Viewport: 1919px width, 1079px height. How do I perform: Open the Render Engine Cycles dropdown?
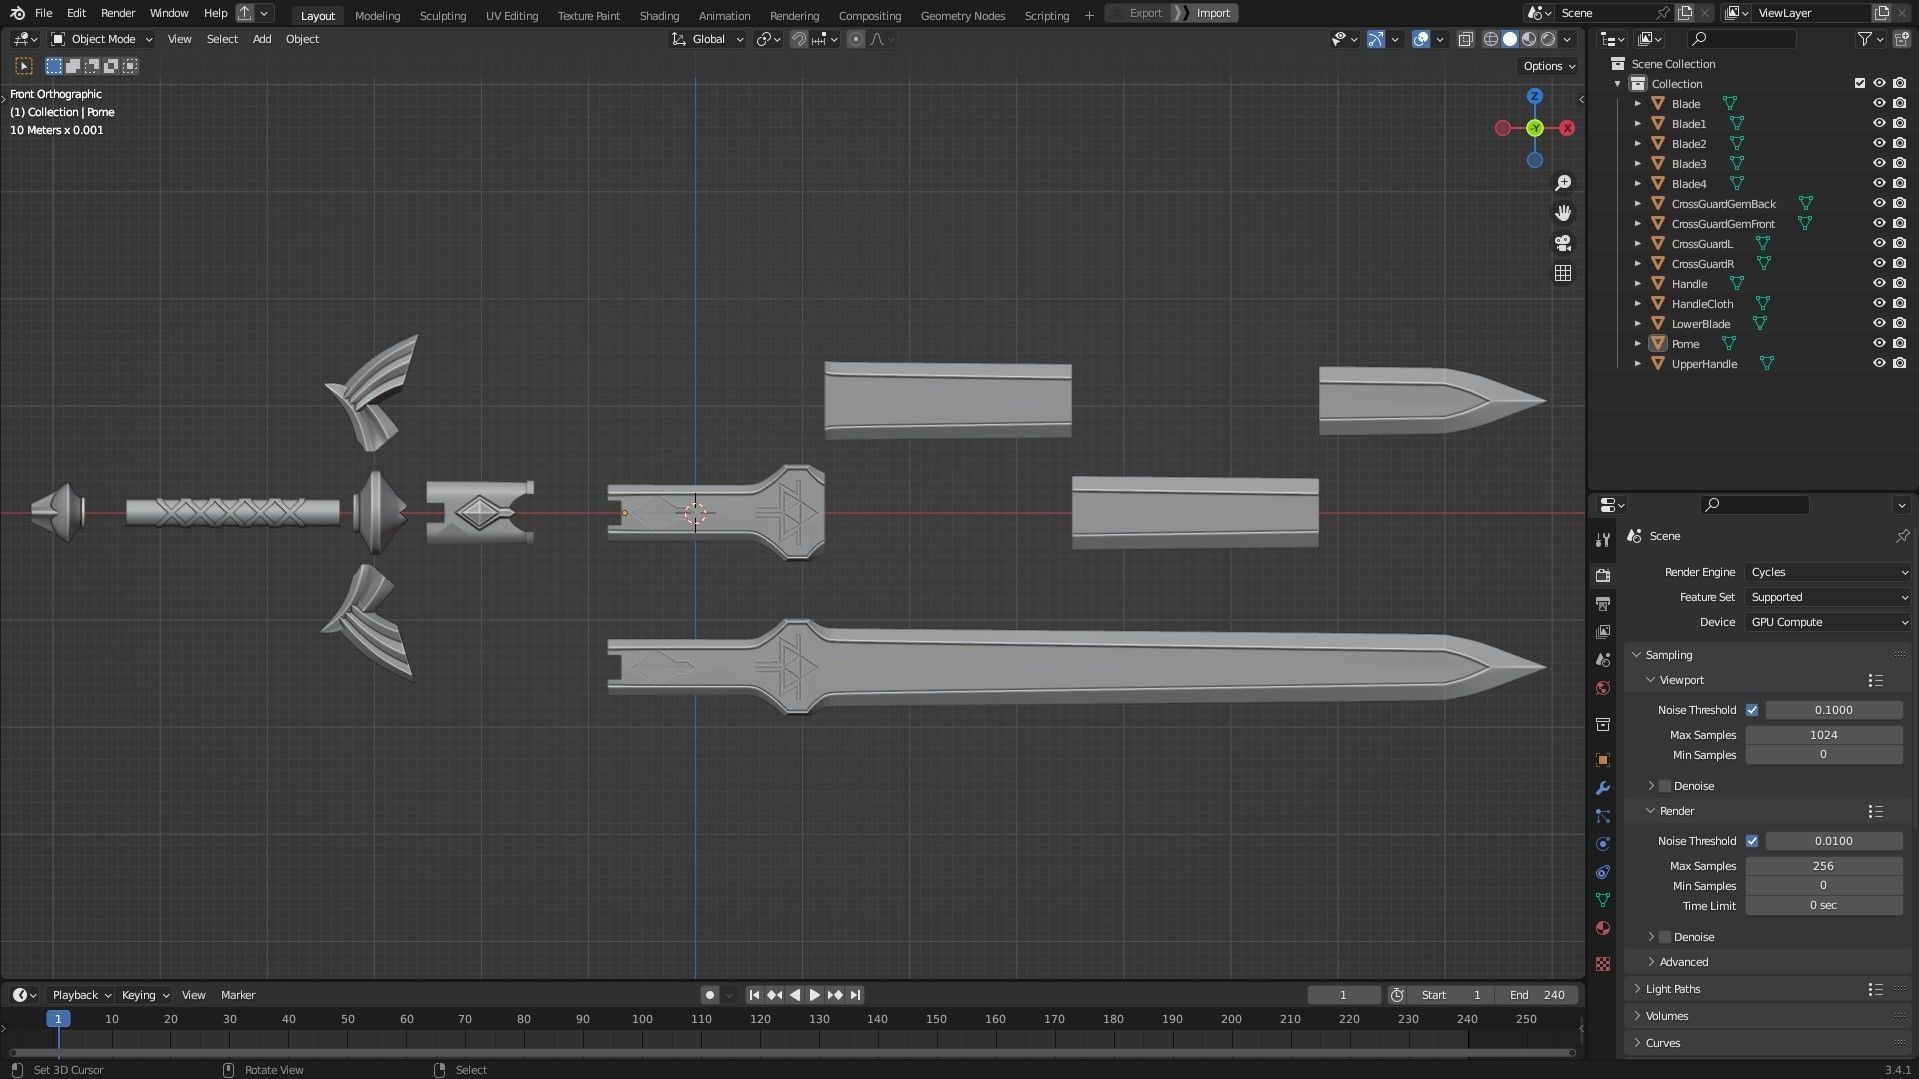point(1829,572)
